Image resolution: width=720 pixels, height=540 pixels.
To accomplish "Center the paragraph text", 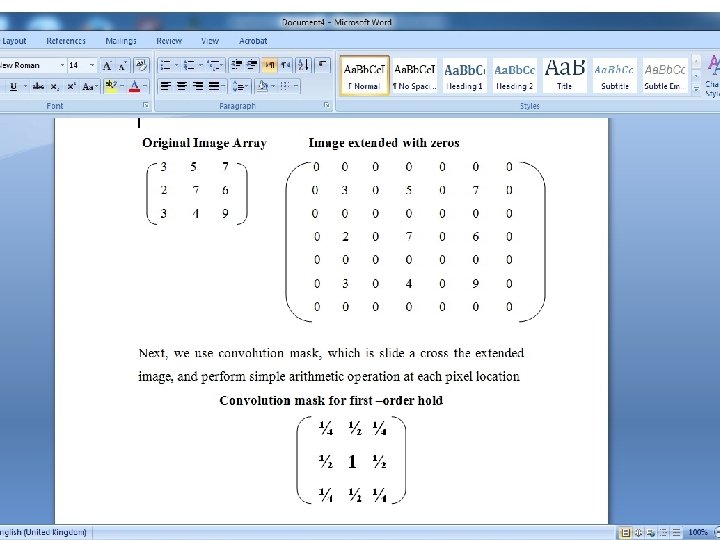I will click(x=182, y=86).
